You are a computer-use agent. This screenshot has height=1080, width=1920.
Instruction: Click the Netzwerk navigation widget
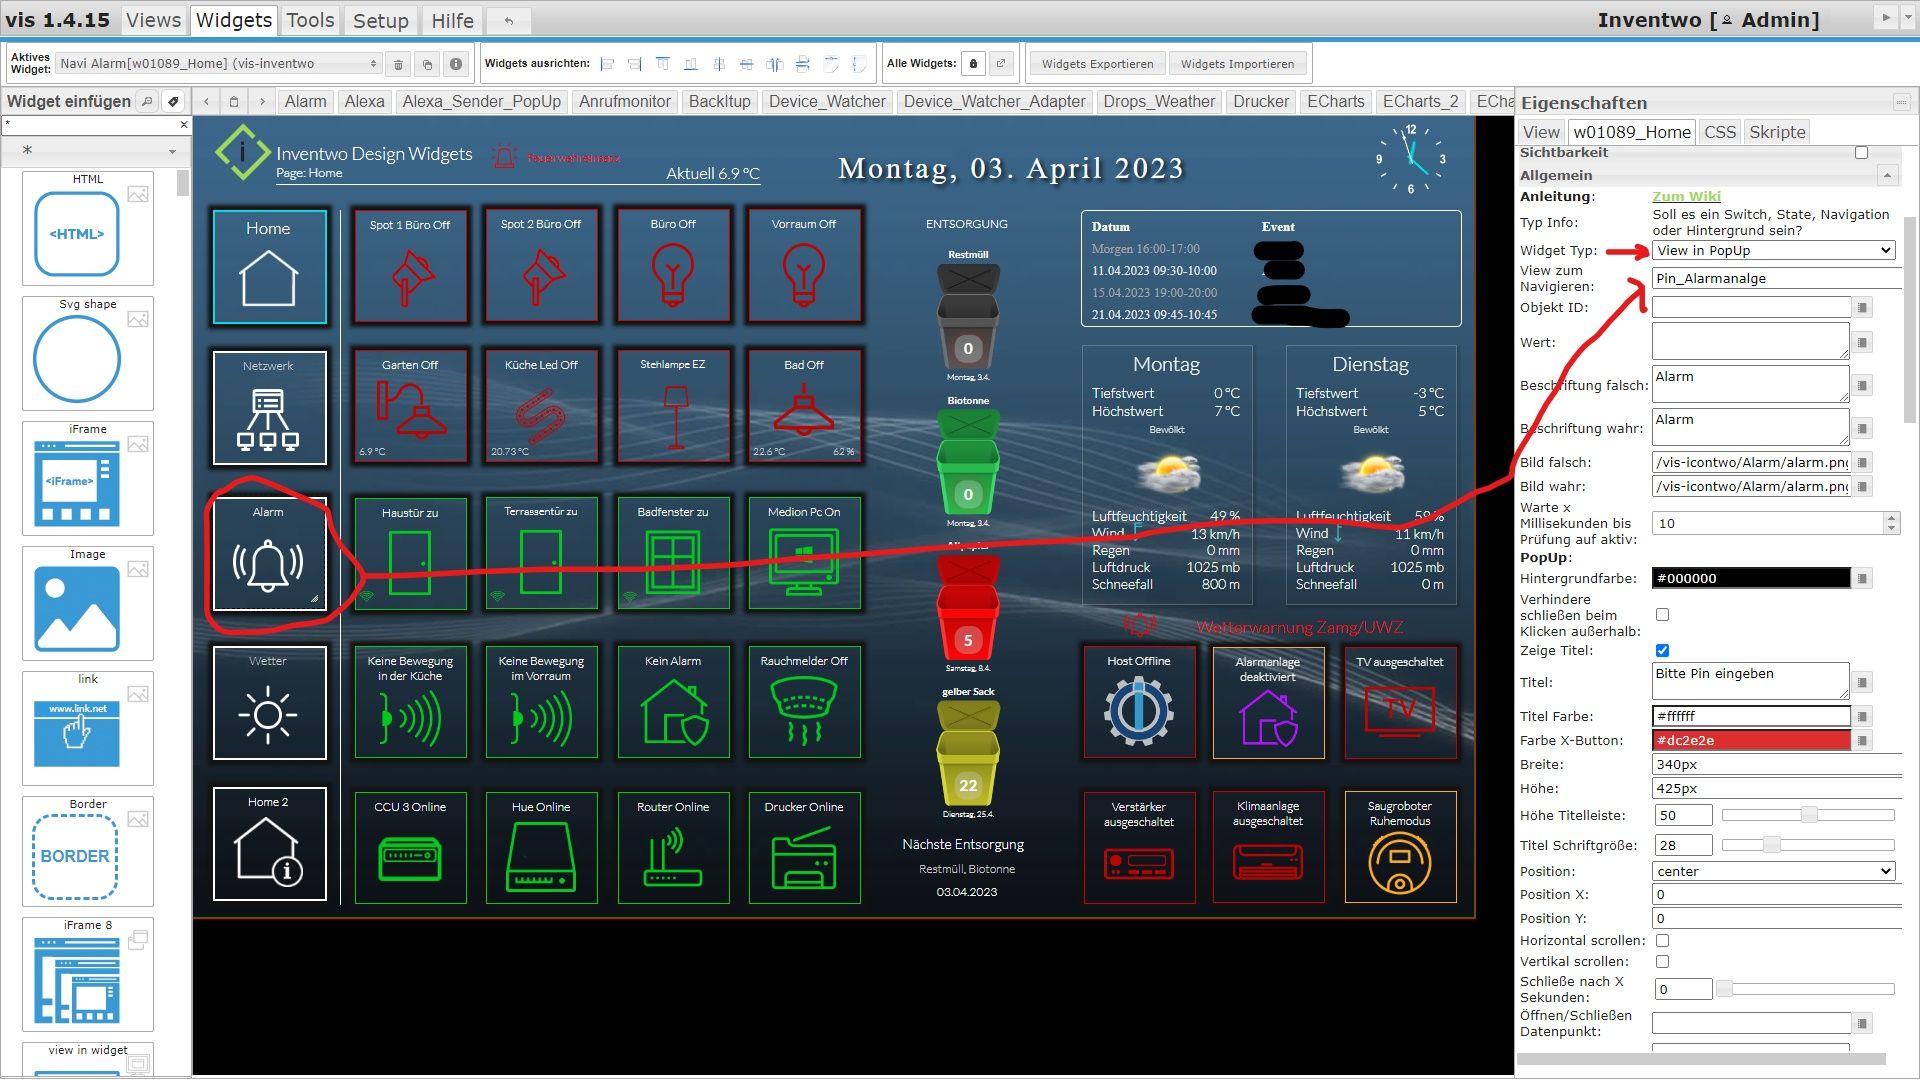coord(269,407)
